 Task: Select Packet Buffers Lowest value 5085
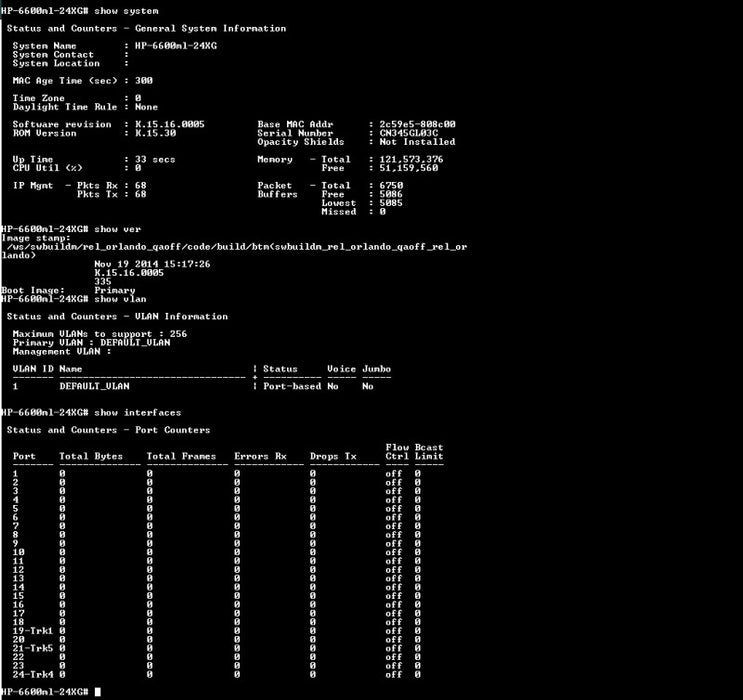(x=390, y=203)
